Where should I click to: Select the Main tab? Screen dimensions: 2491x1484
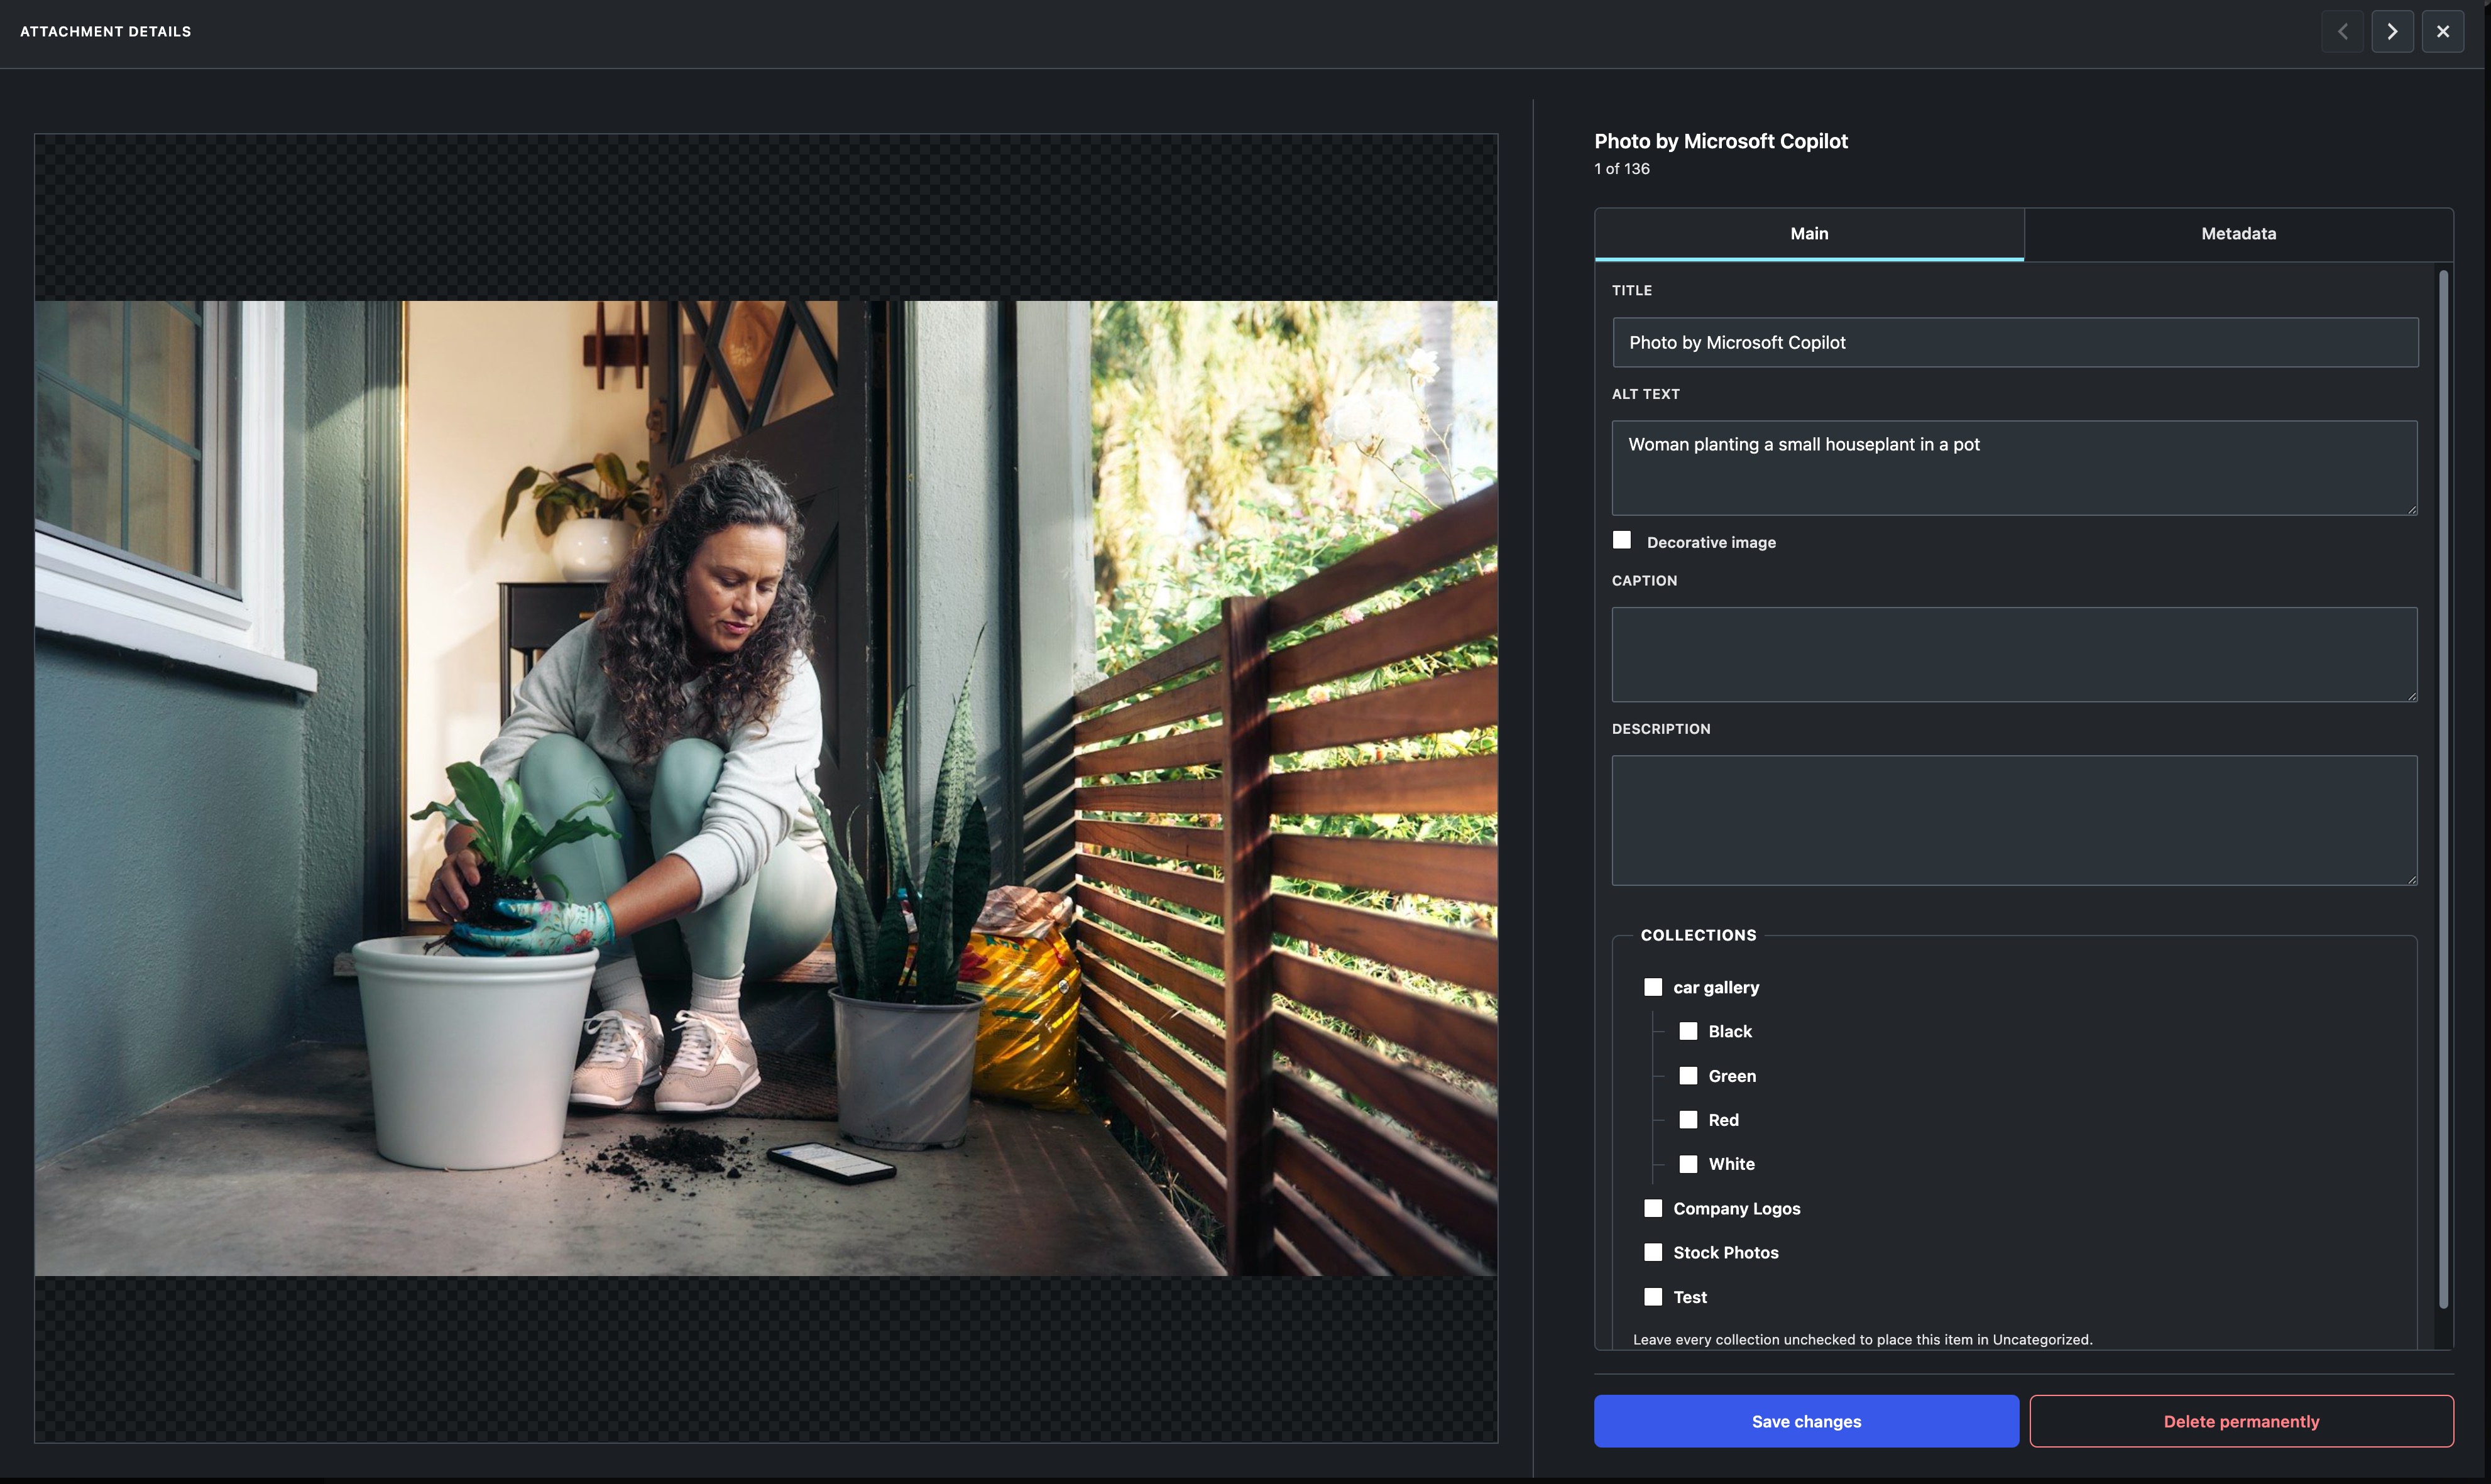pos(1809,234)
